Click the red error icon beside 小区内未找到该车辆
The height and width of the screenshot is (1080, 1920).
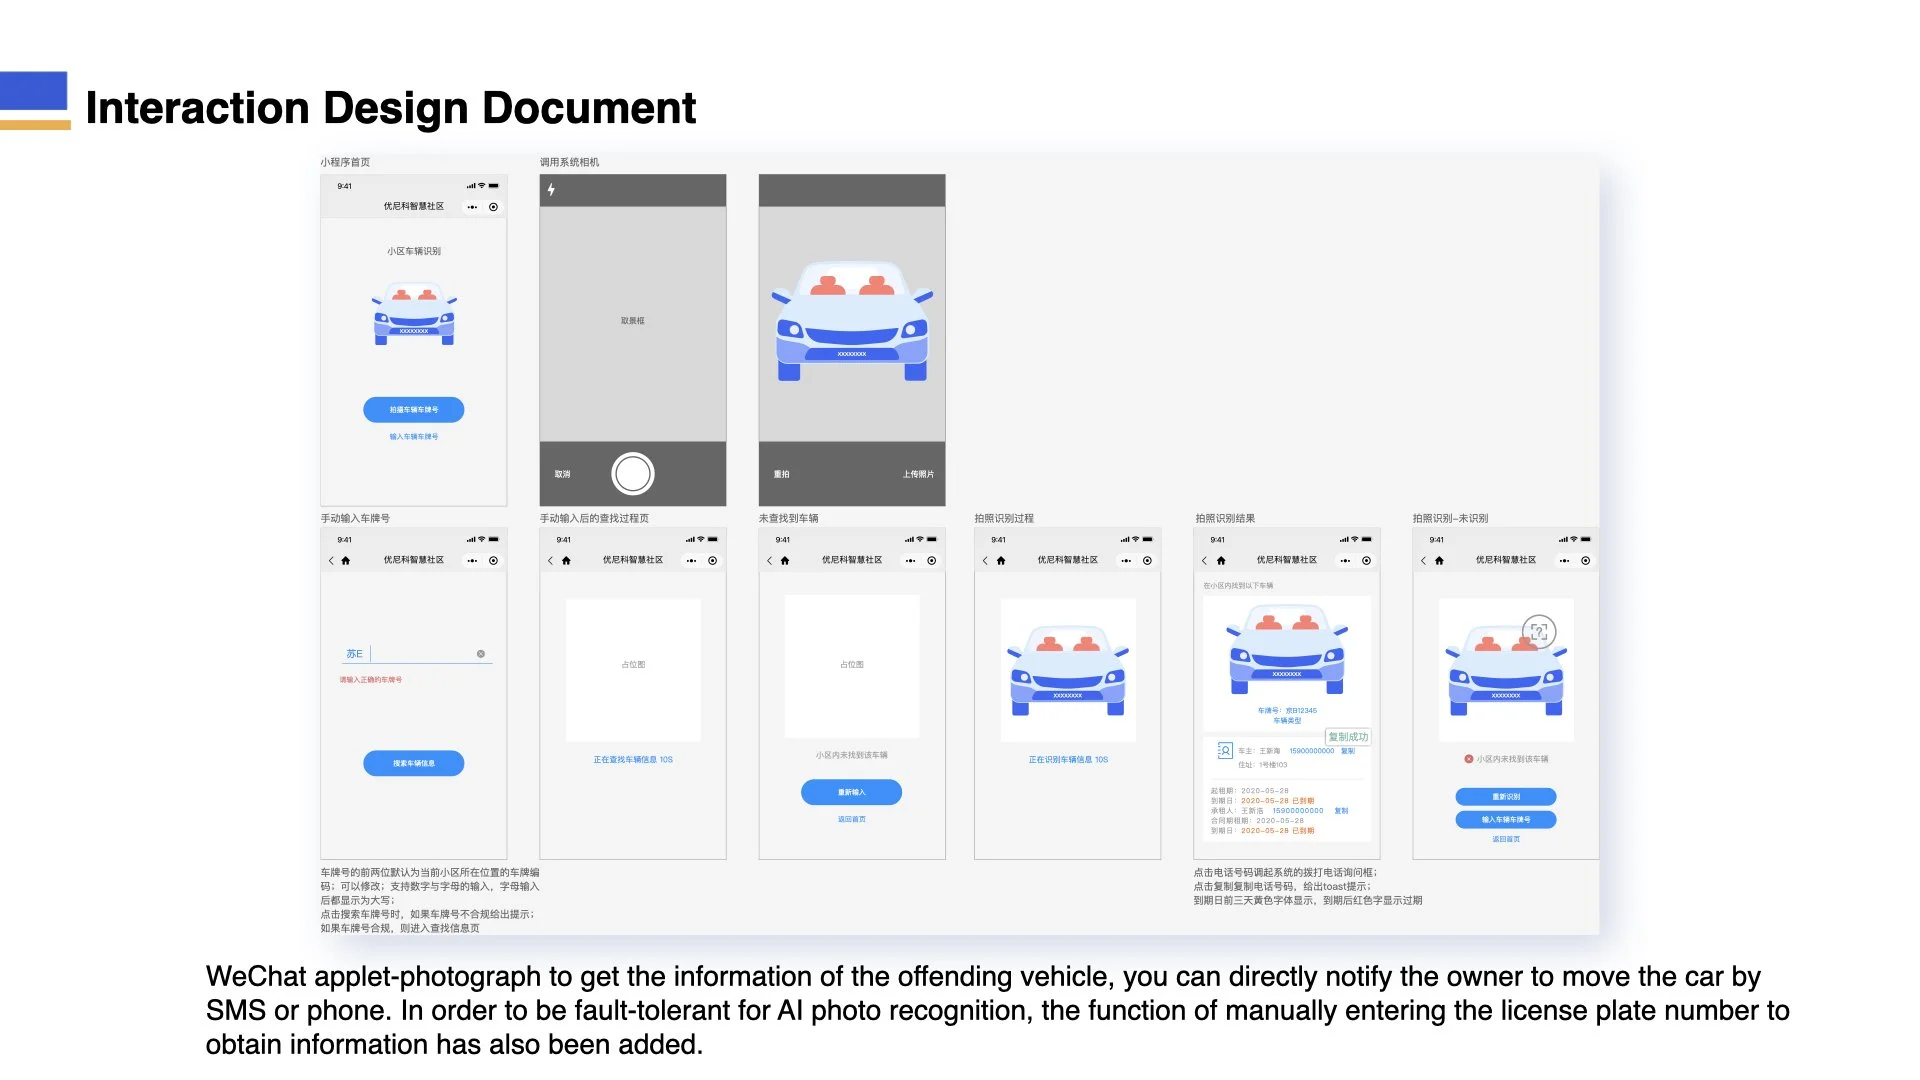coord(1468,759)
